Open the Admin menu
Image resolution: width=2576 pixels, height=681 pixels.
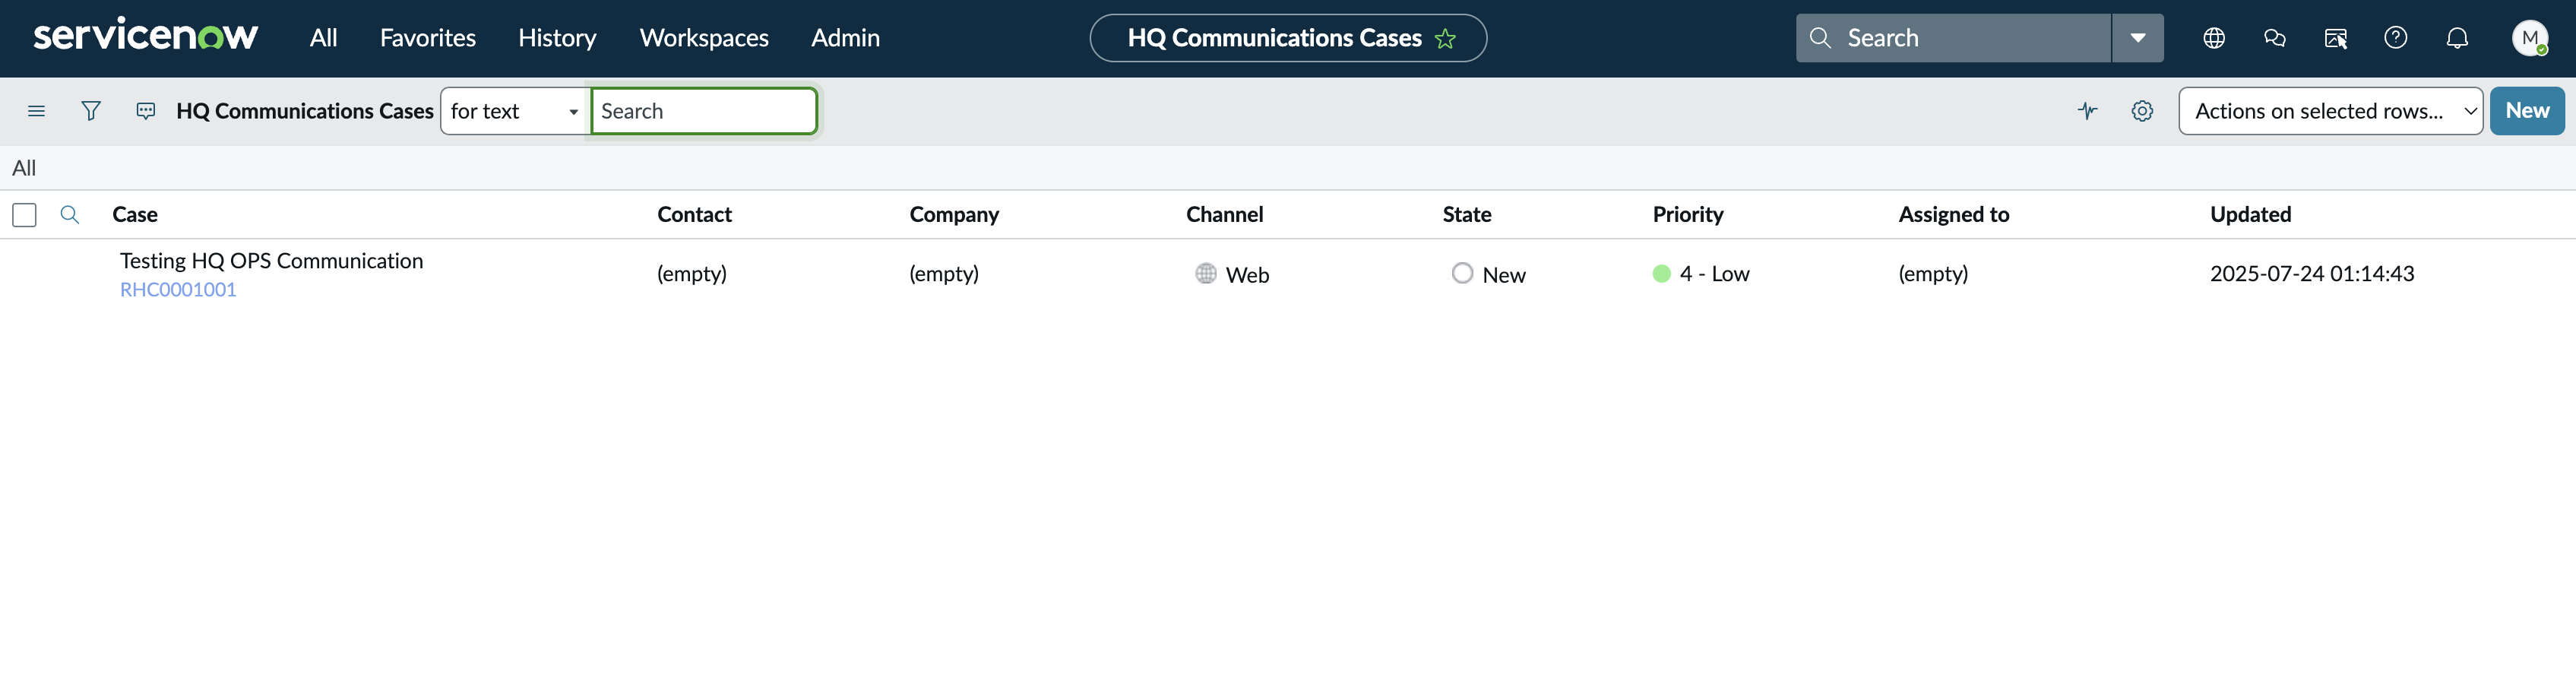click(x=845, y=38)
